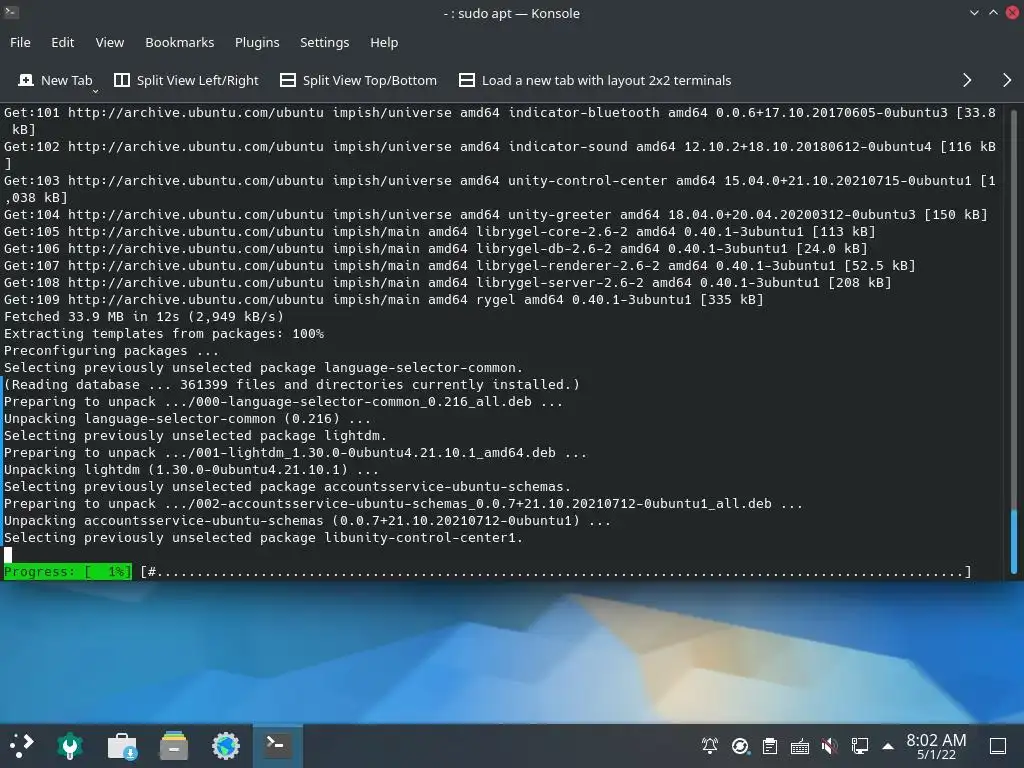Click the Show Desktop button in taskbar
Screen dimensions: 1024x768
point(998,746)
